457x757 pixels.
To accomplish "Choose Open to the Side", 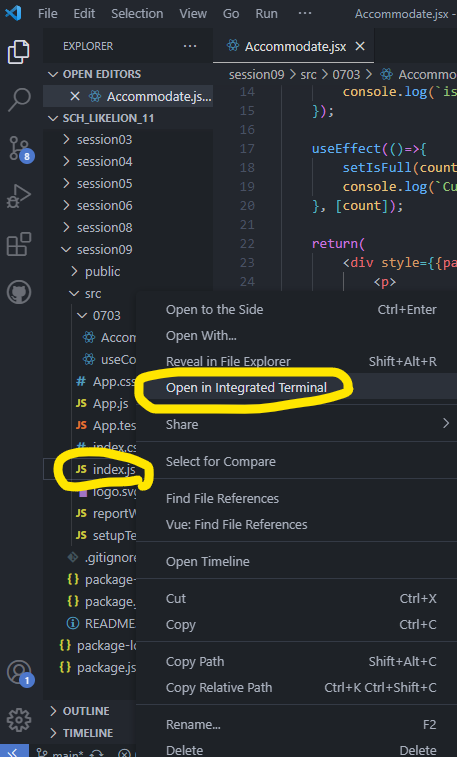I will [297, 309].
